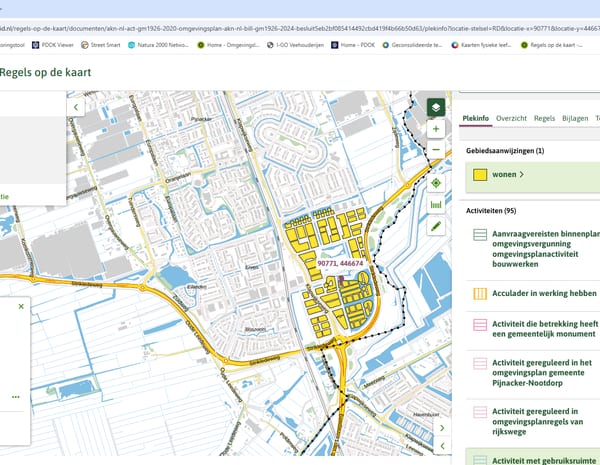600x465 pixels.
Task: Collapse the left panel with chevron
Action: (x=76, y=106)
